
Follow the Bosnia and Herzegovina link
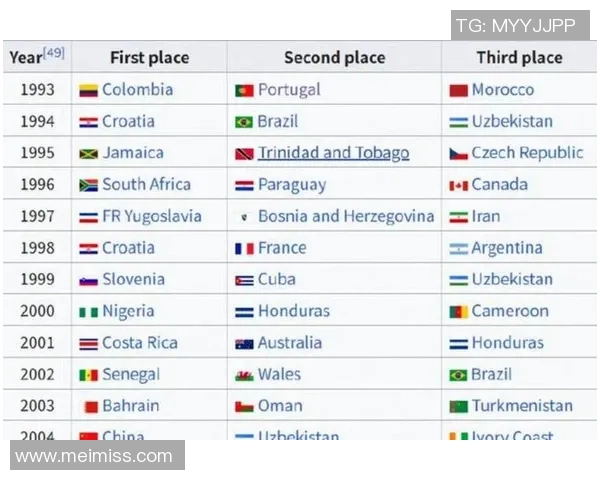tap(346, 216)
